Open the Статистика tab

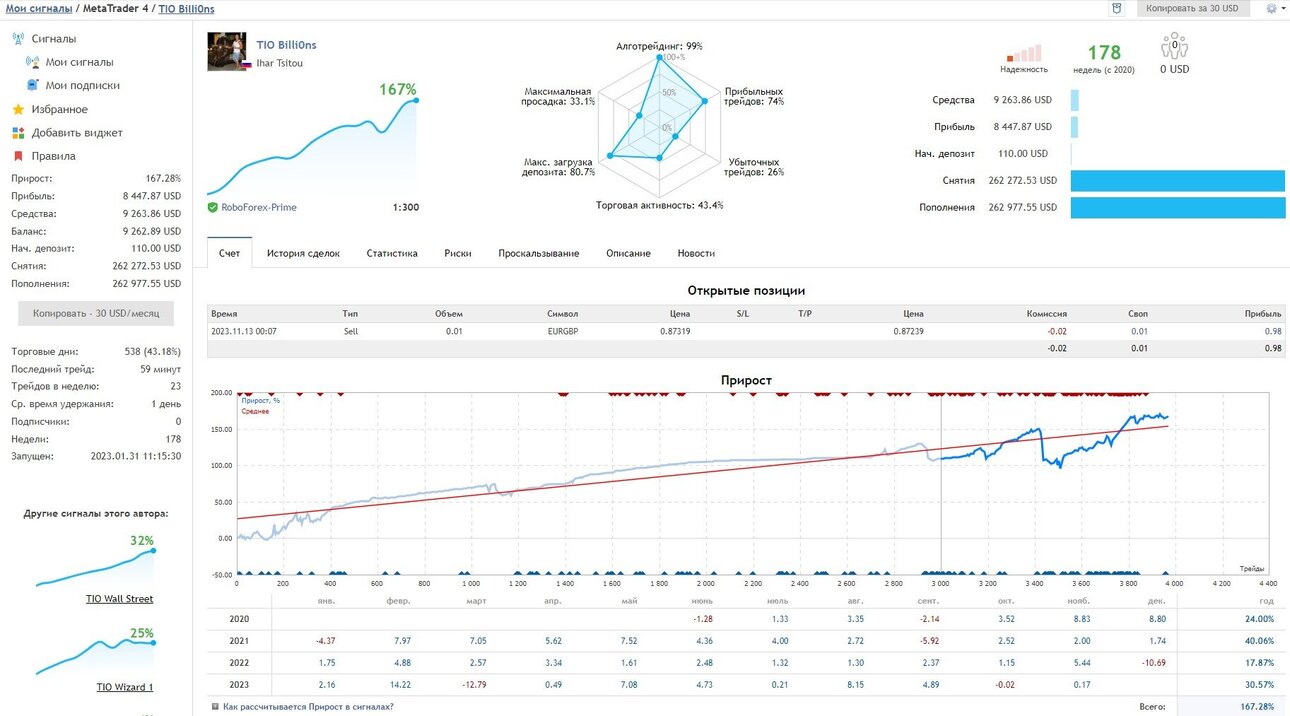coord(392,253)
